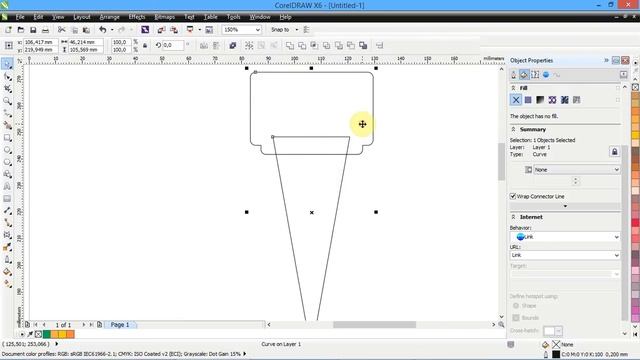Open the Bitmaps menu
640x360 pixels.
point(164,17)
